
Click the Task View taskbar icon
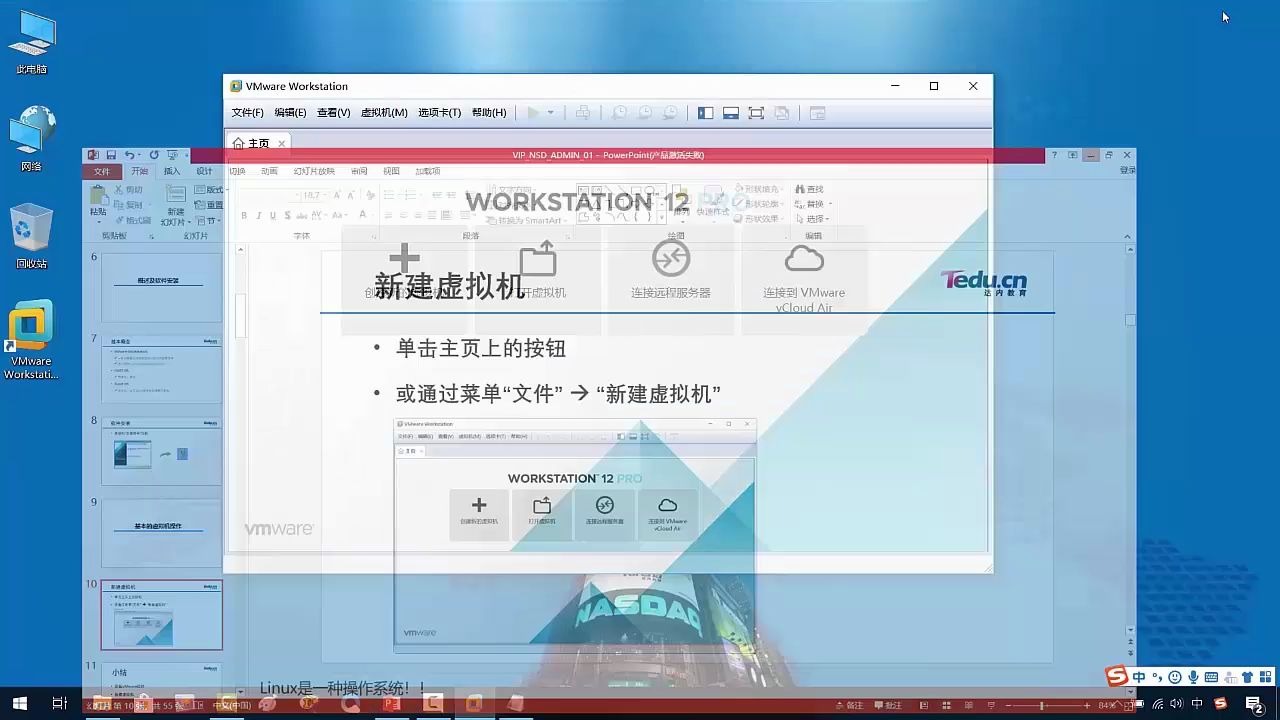[x=59, y=704]
